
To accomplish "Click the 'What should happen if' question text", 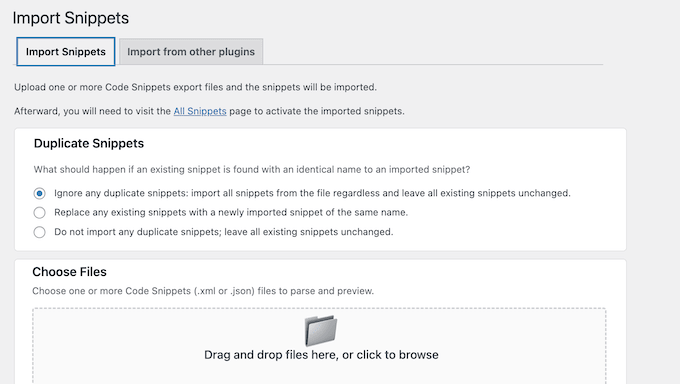I will click(x=252, y=170).
